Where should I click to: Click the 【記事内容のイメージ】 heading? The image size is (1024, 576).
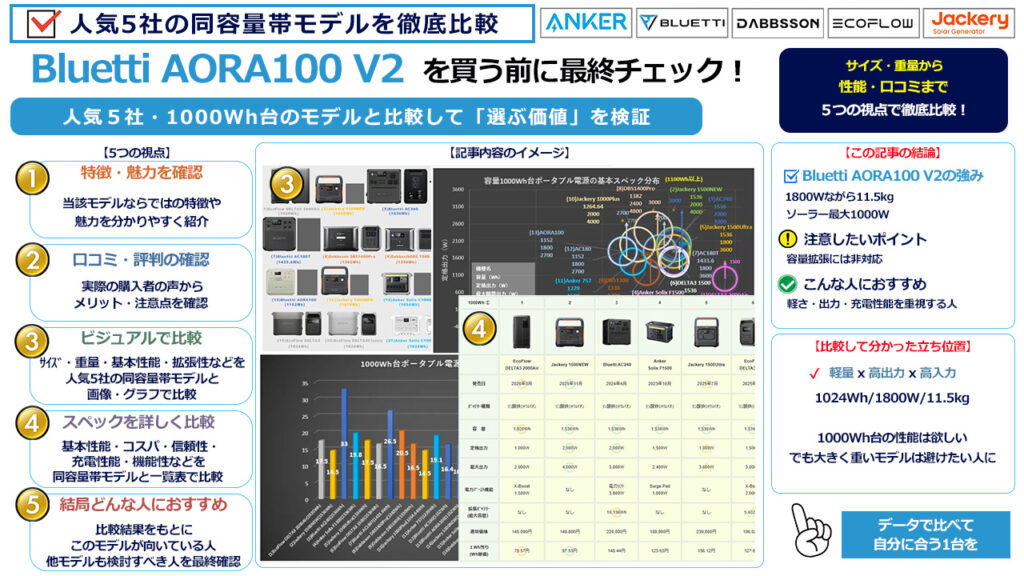point(509,153)
